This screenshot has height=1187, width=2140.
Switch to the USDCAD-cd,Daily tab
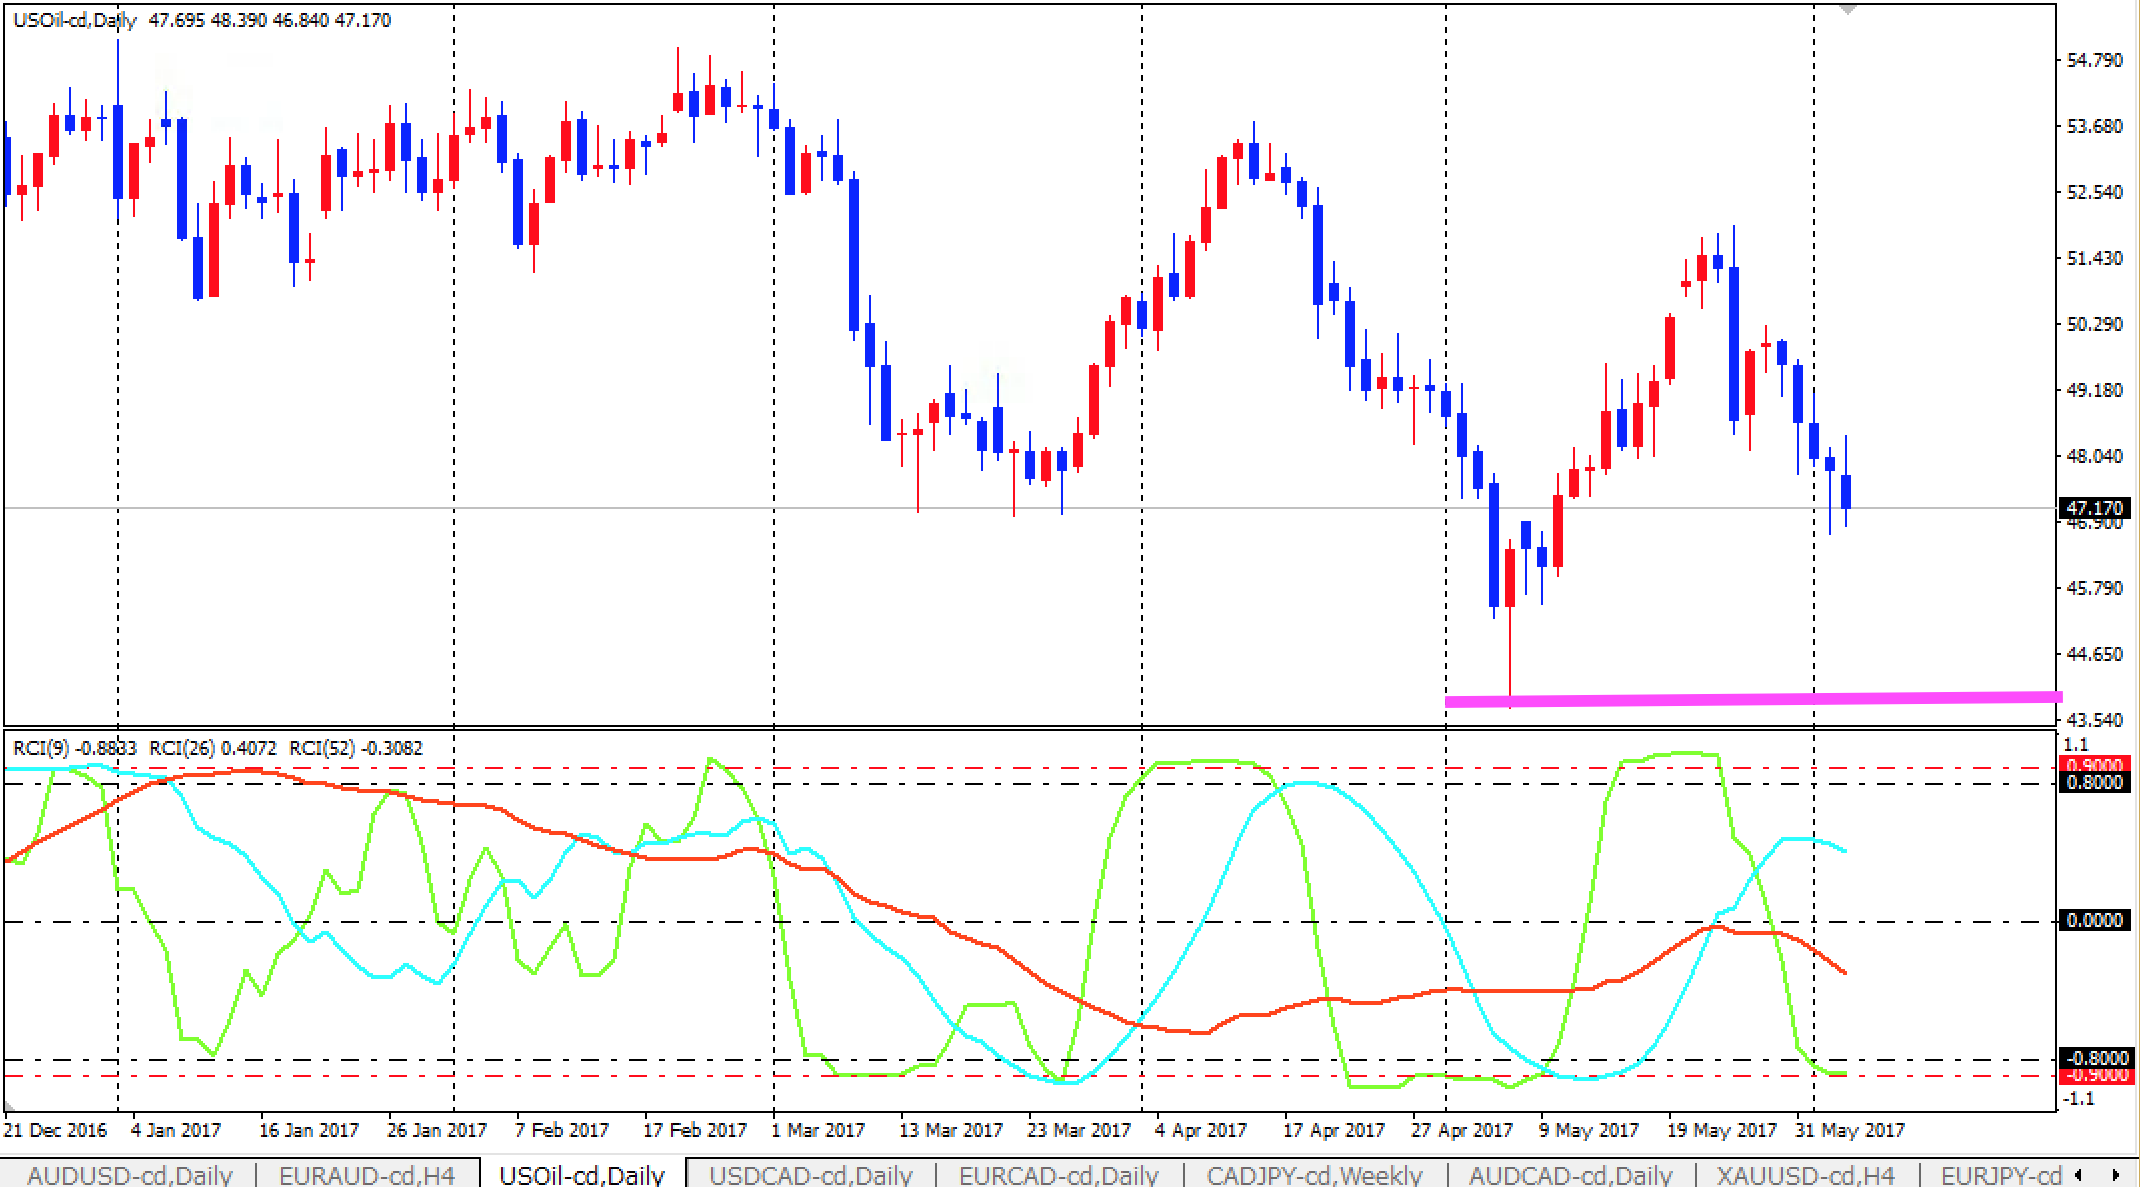point(811,1175)
